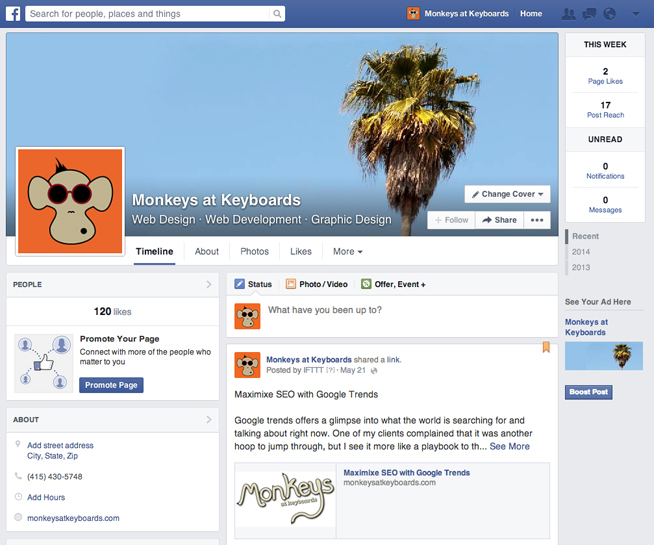Open account menu dropdown arrow in top bar

[636, 14]
